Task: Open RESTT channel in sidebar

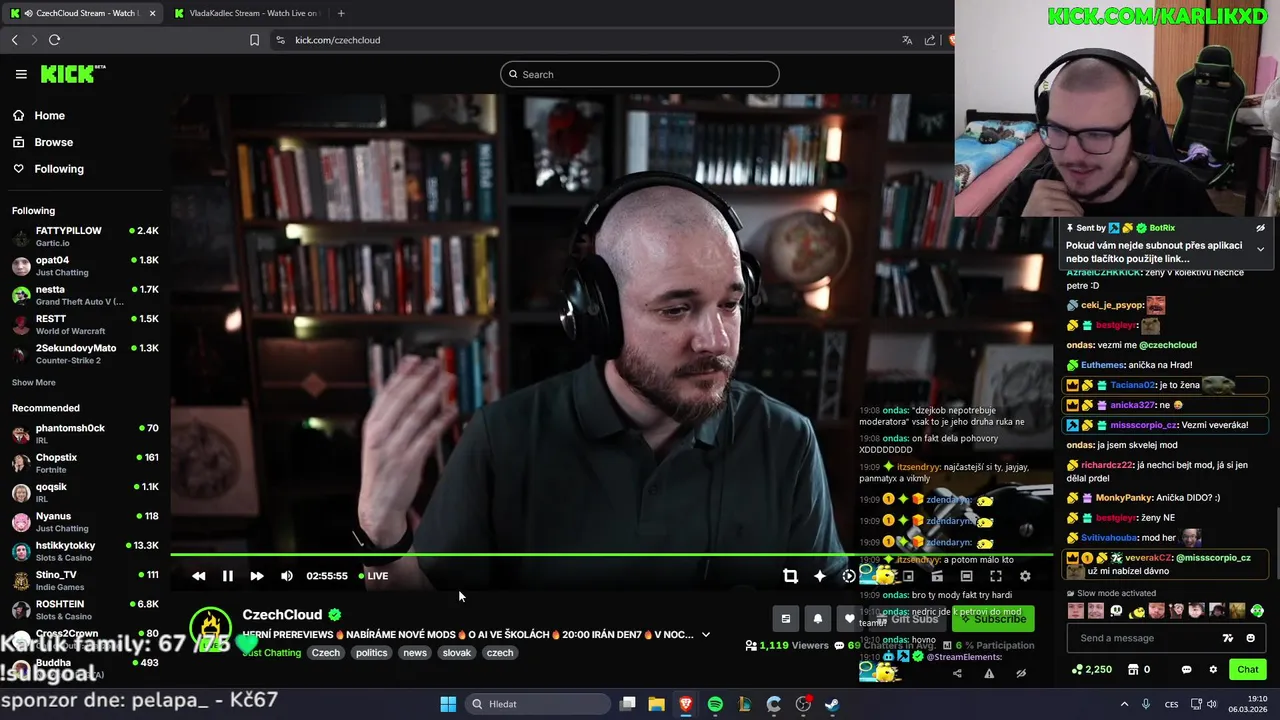Action: coord(85,325)
